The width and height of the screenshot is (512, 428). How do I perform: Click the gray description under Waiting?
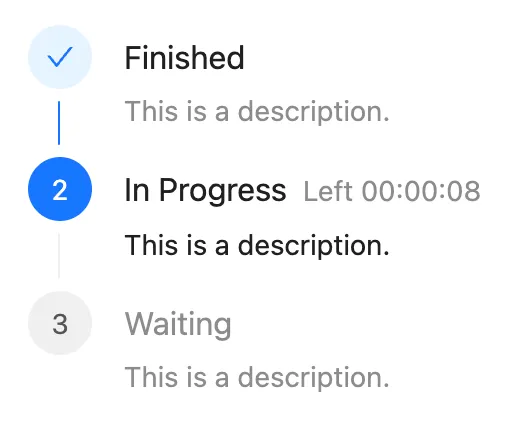(257, 378)
